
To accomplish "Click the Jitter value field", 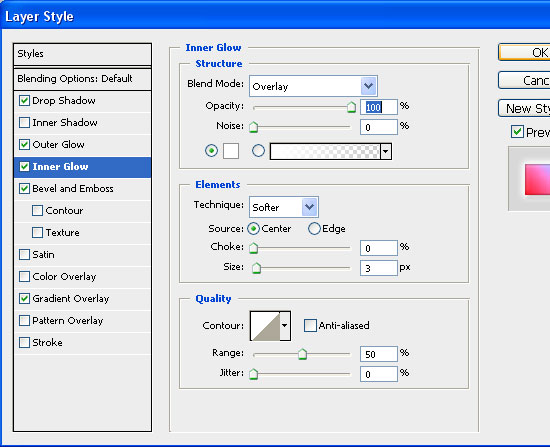I will (379, 374).
